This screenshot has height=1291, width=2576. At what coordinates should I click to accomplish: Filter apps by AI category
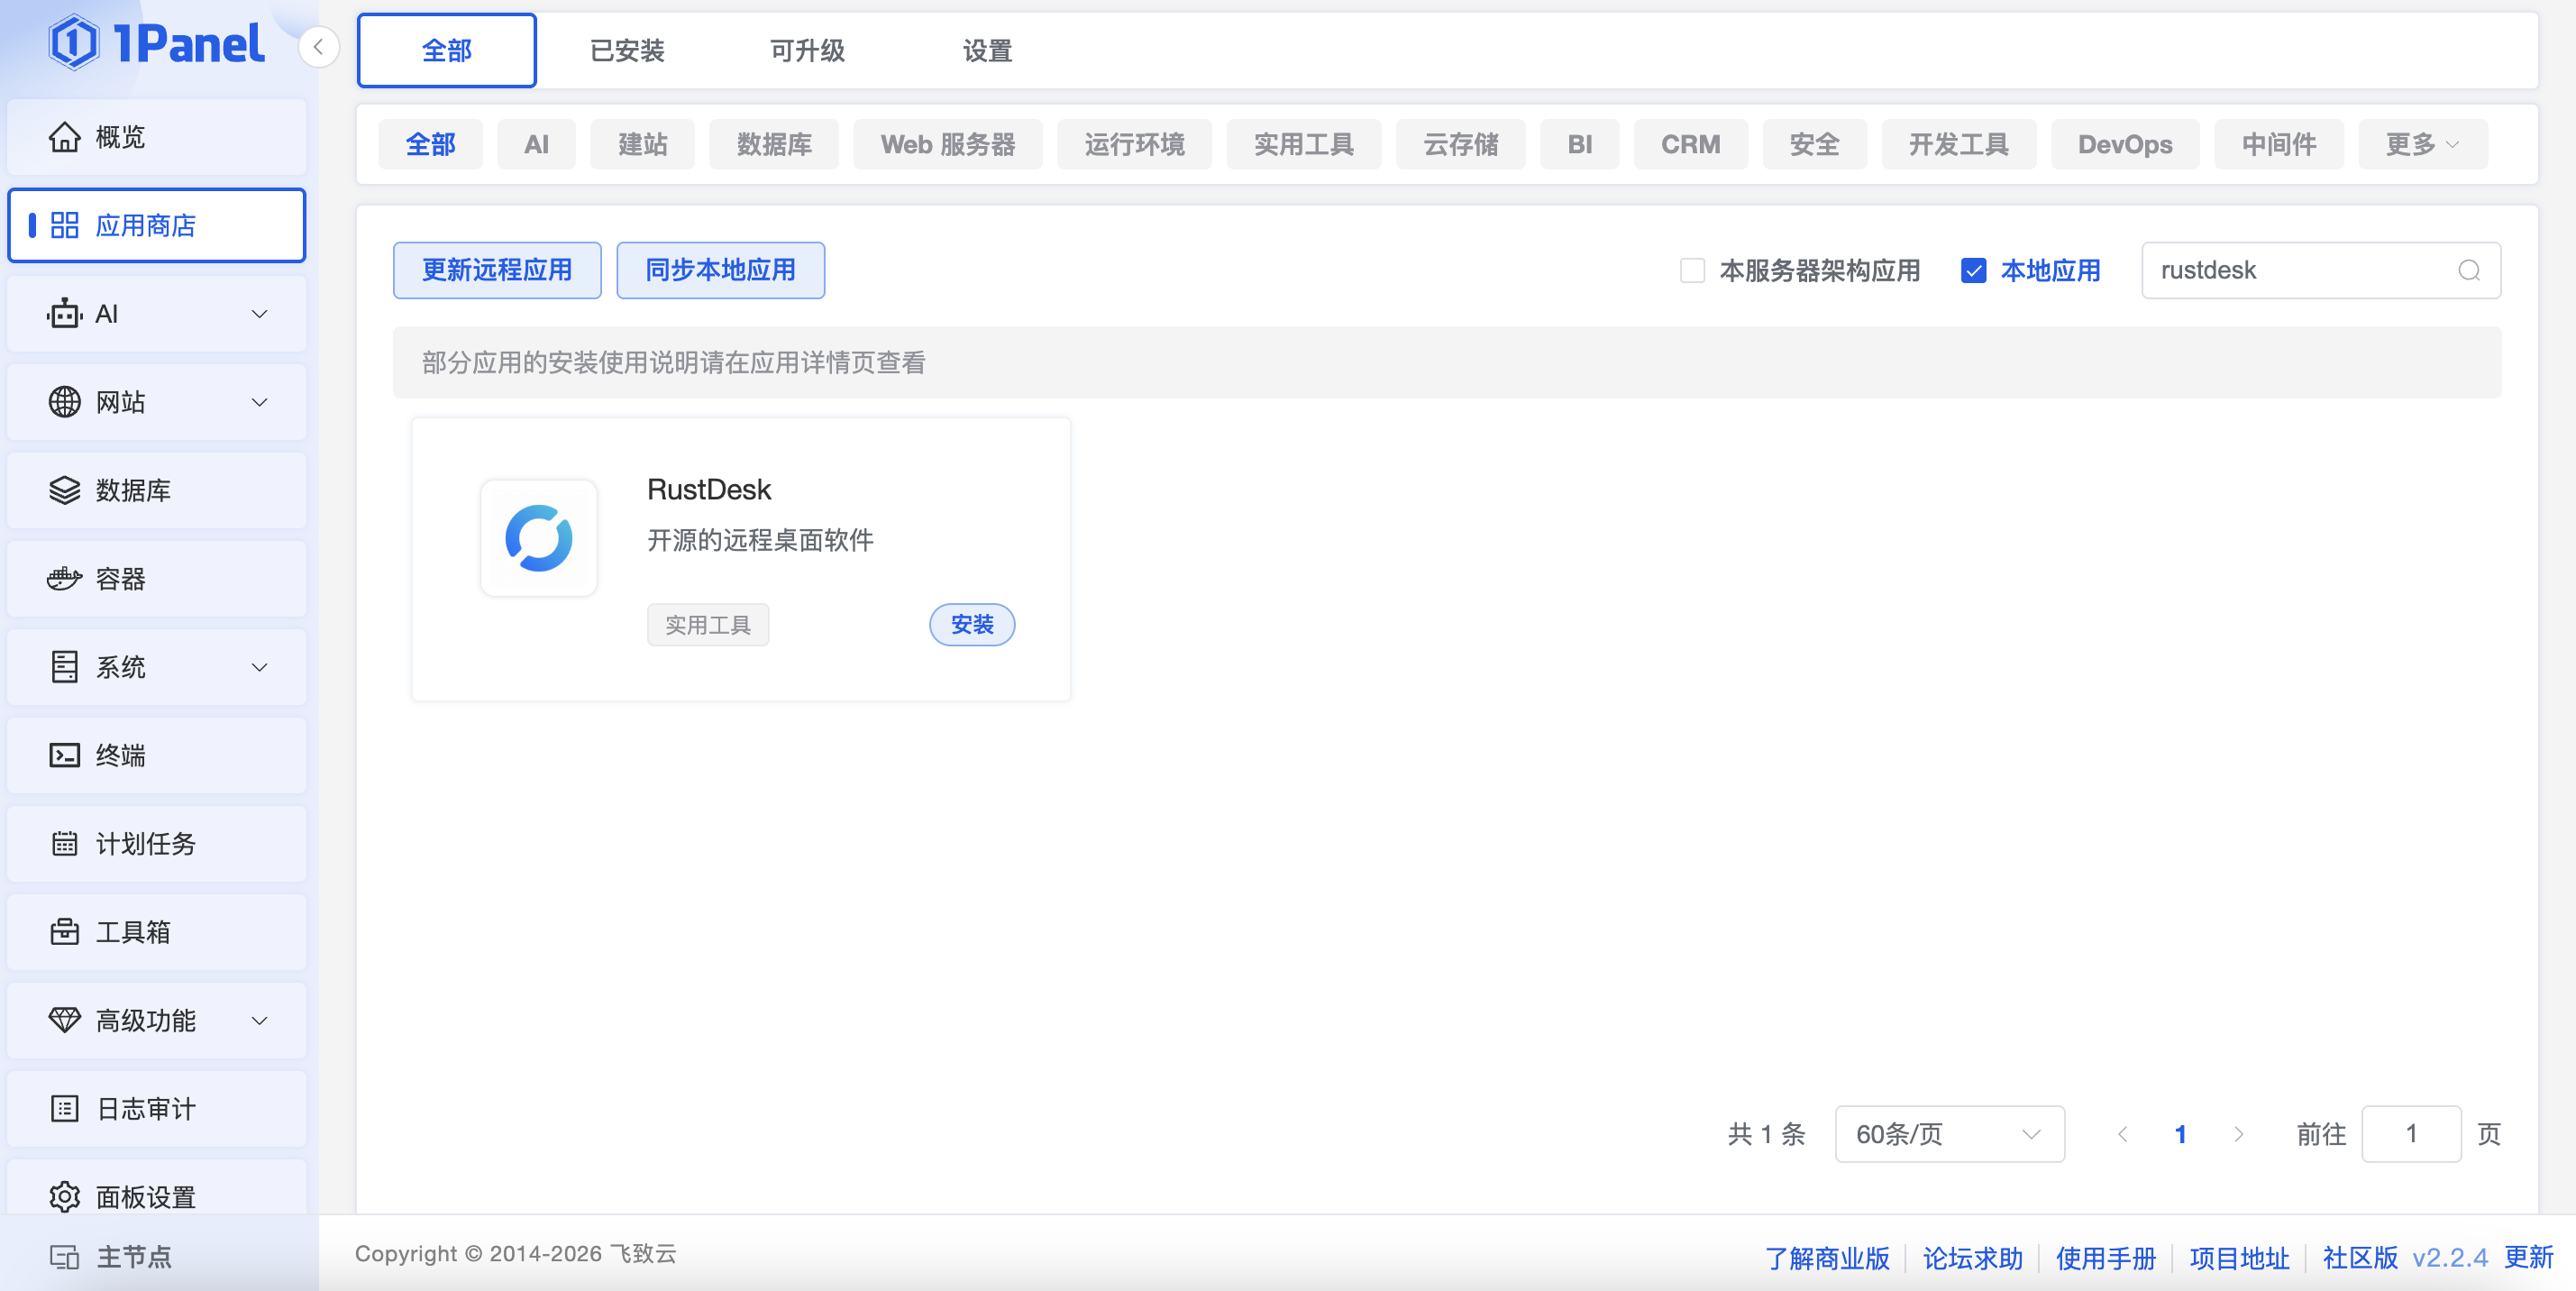pyautogui.click(x=536, y=144)
